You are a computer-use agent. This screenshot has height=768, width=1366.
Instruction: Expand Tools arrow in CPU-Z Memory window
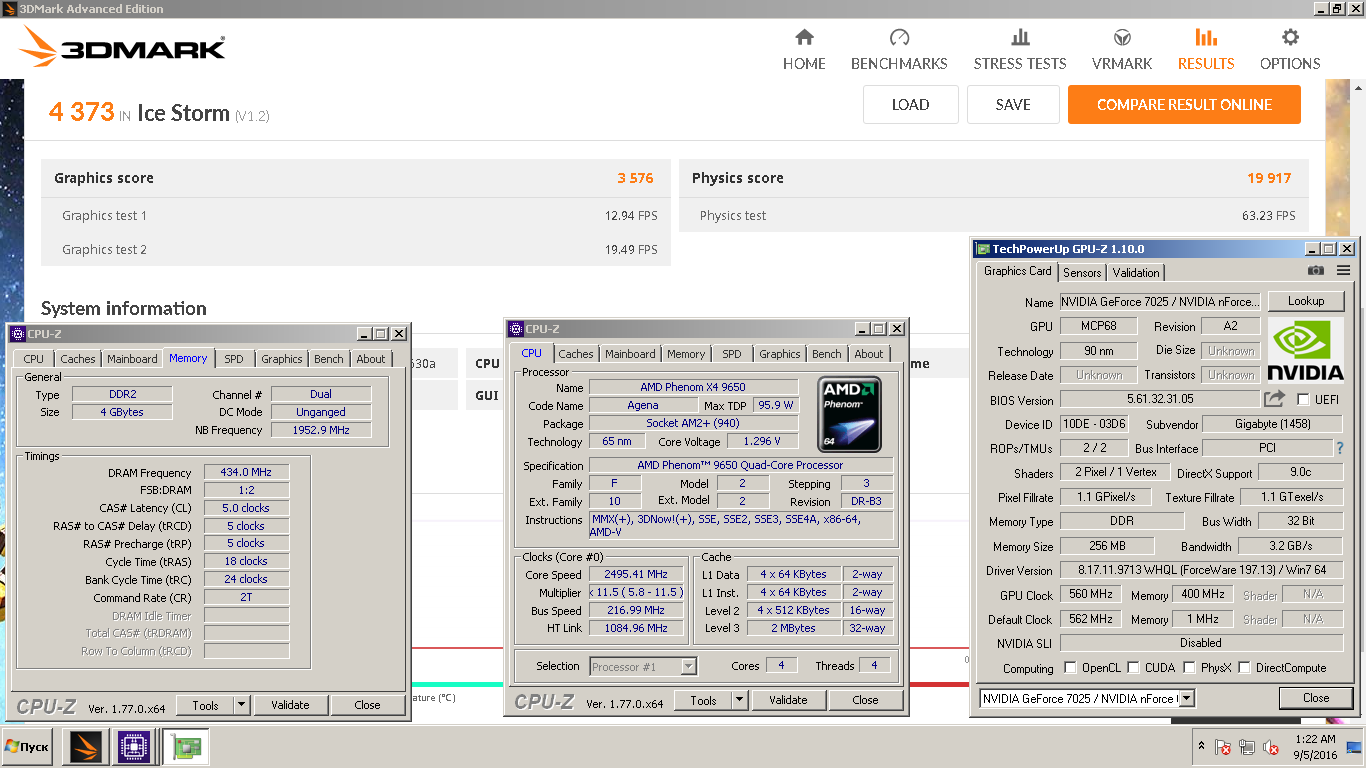[241, 705]
